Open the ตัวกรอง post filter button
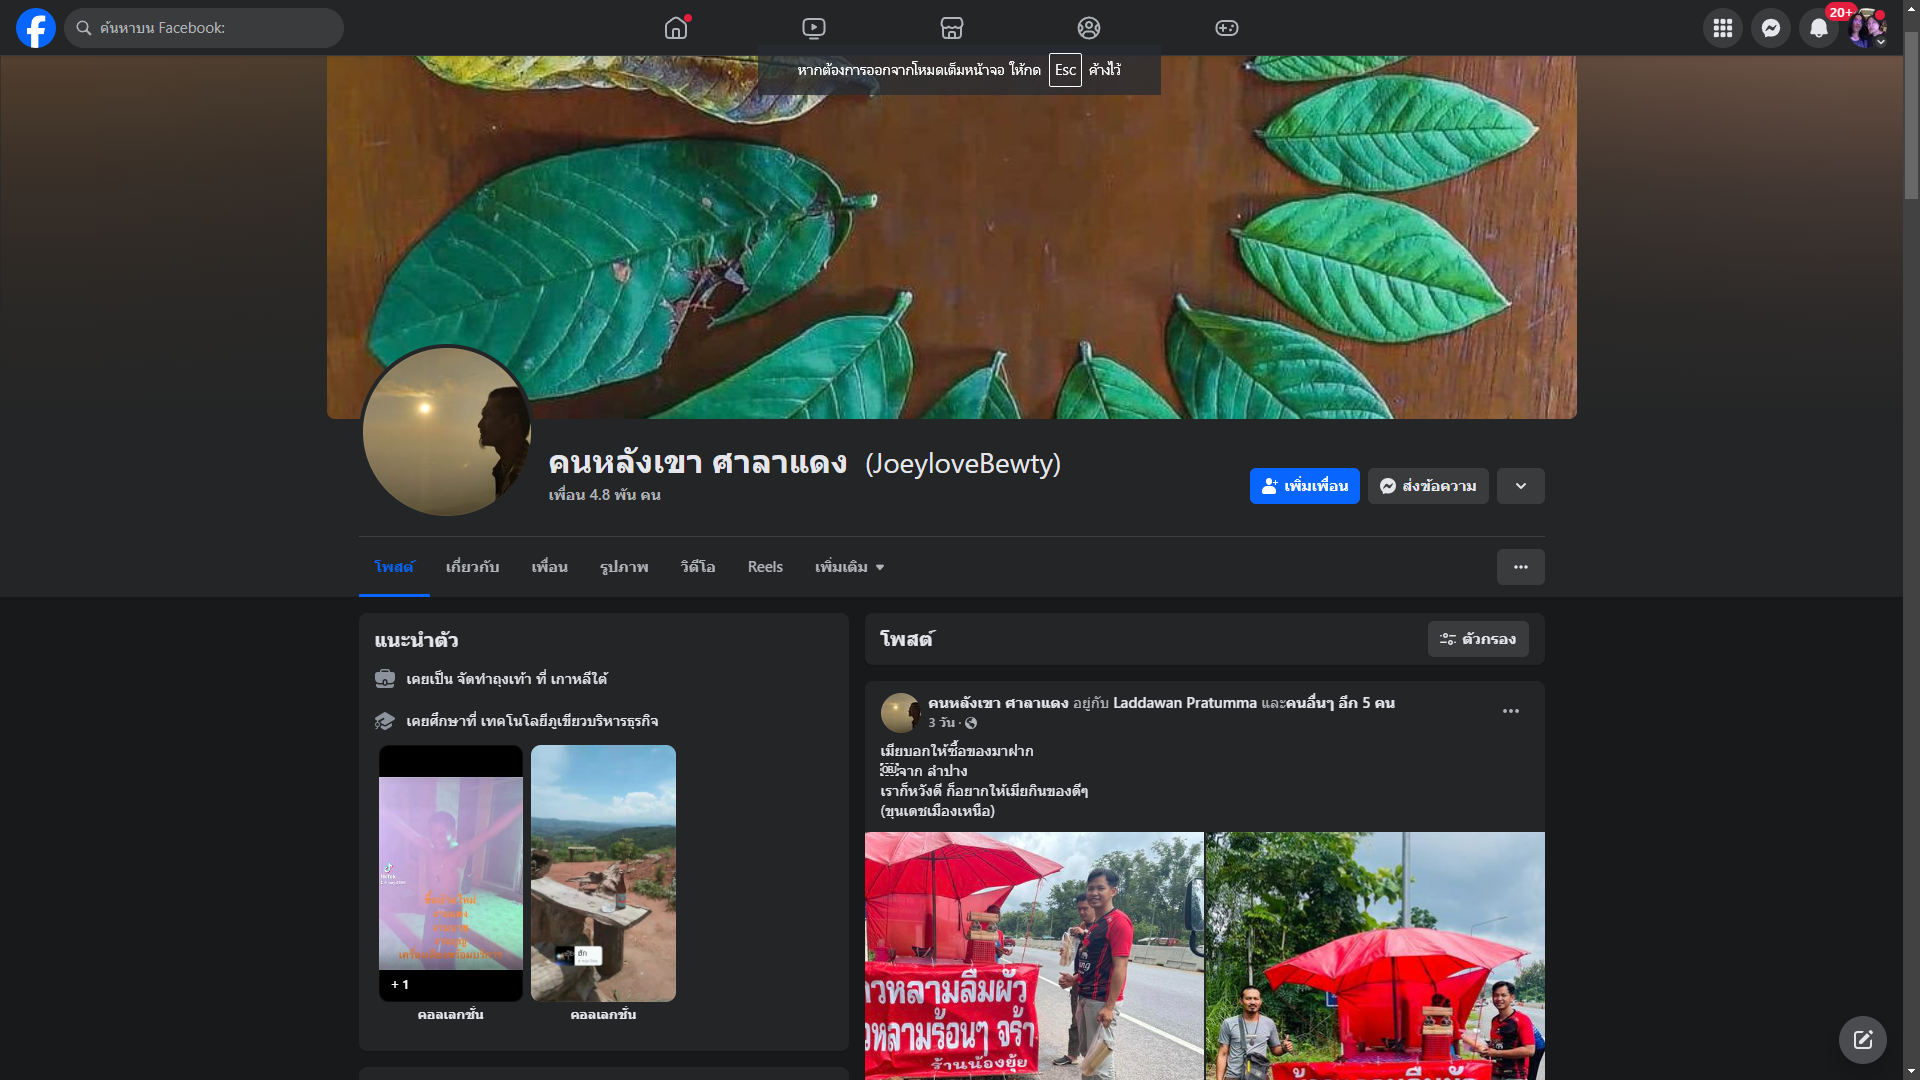This screenshot has height=1080, width=1920. [1478, 639]
